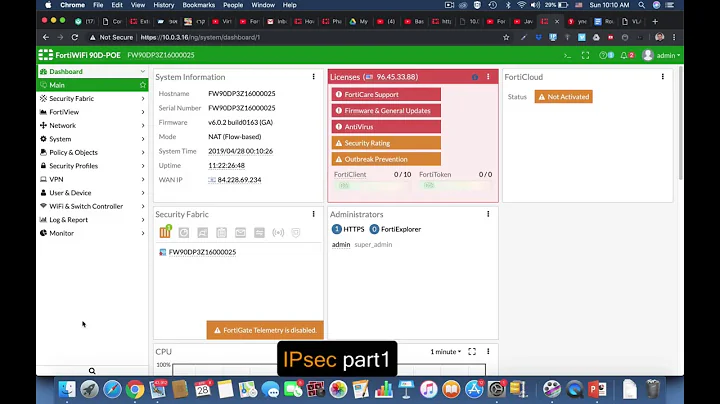Expand Security Fabric menu

[x=92, y=98]
